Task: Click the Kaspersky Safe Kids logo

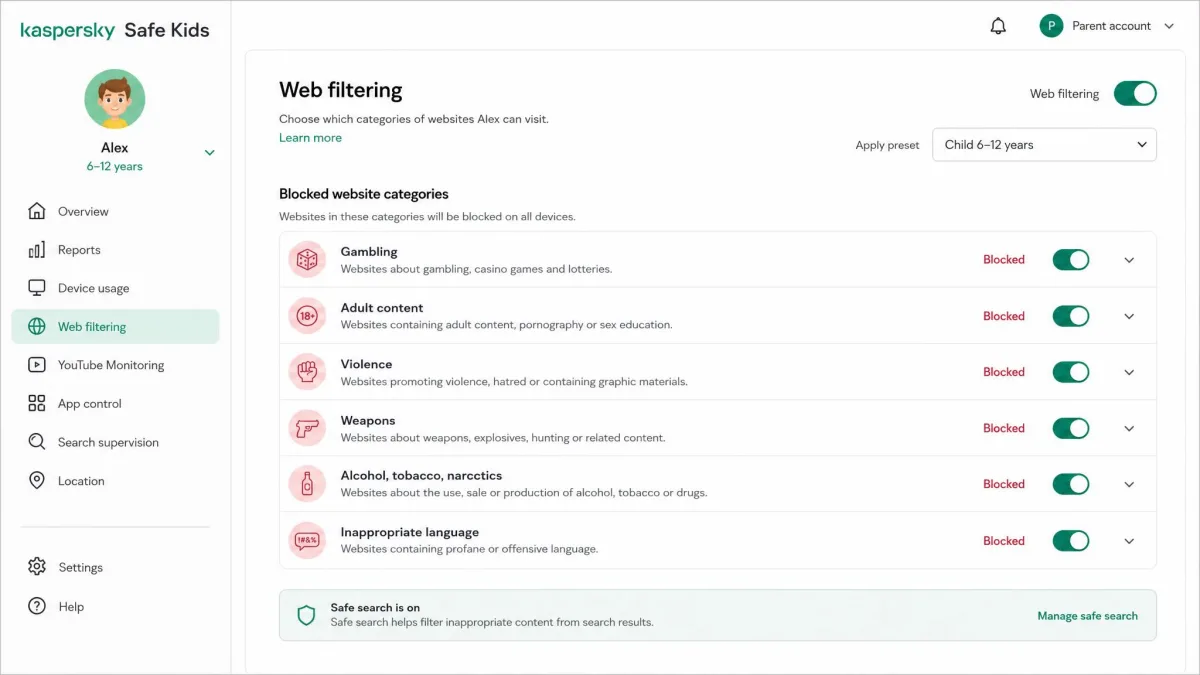Action: 115,30
